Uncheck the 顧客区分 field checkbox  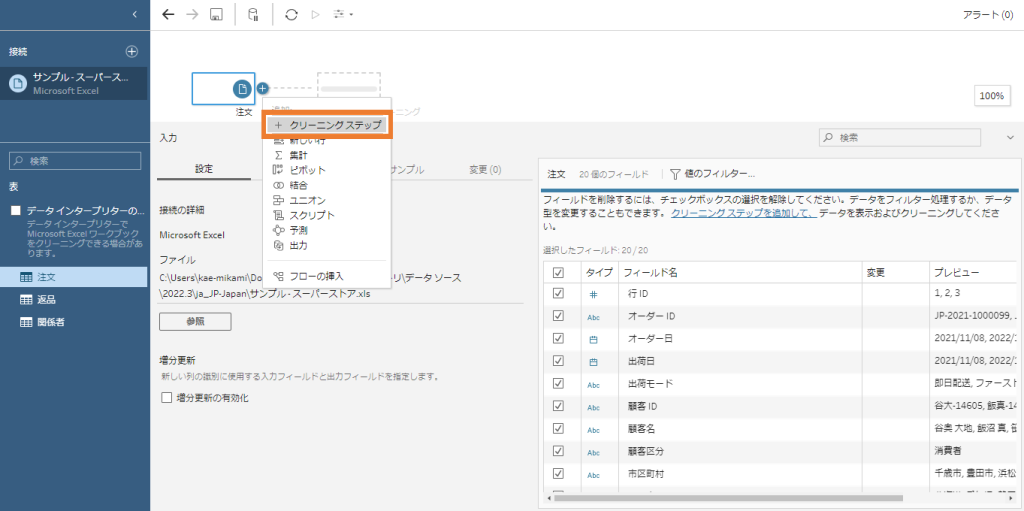(x=558, y=451)
